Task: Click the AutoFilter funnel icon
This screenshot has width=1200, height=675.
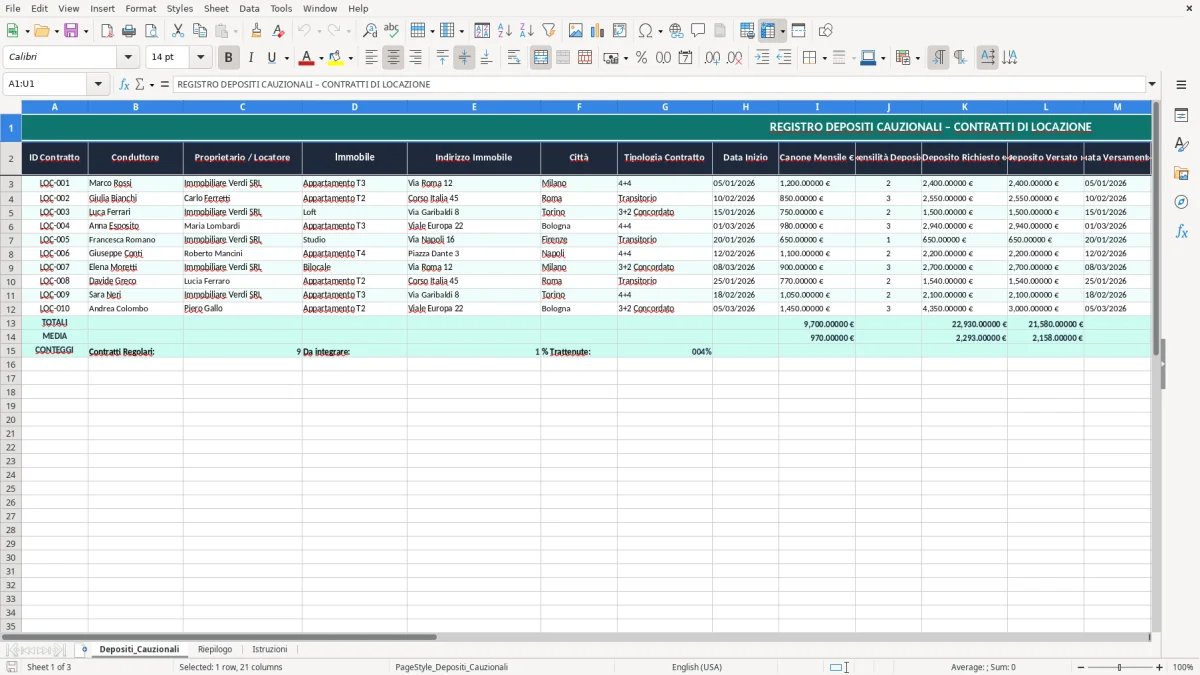Action: click(x=548, y=31)
